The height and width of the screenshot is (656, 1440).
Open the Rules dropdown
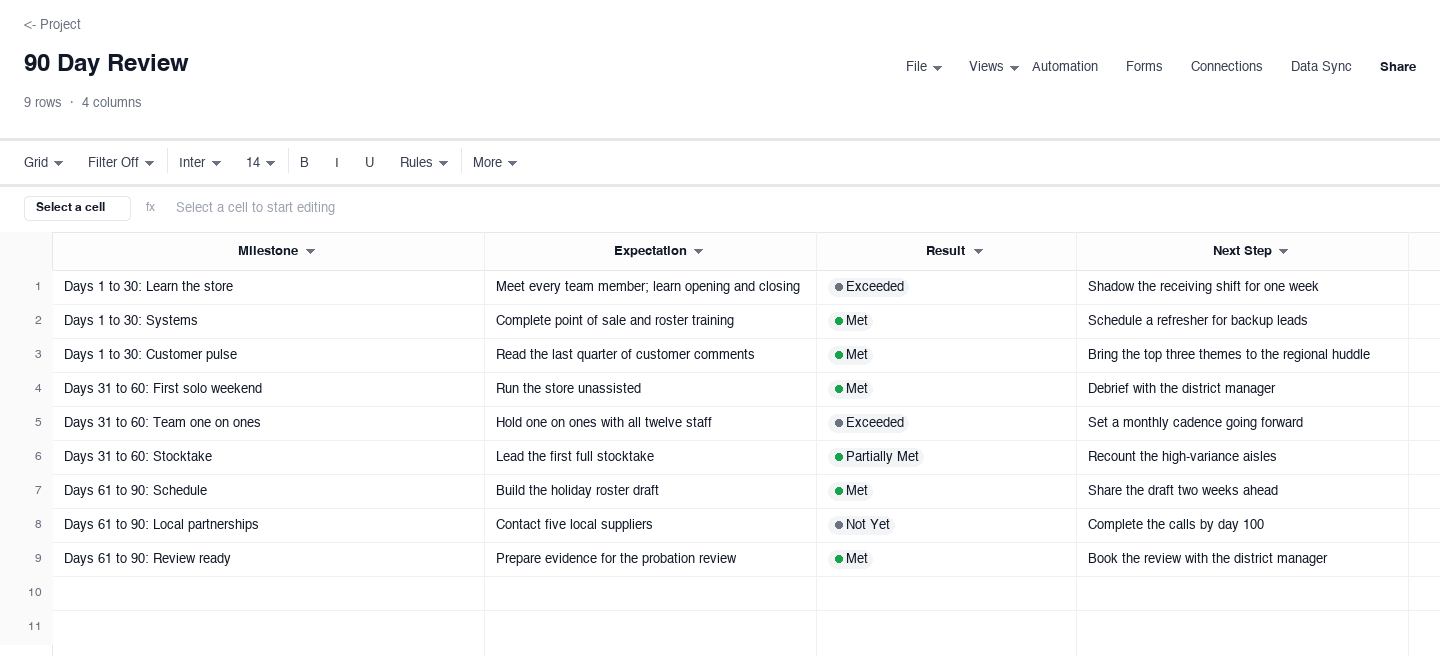coord(424,163)
